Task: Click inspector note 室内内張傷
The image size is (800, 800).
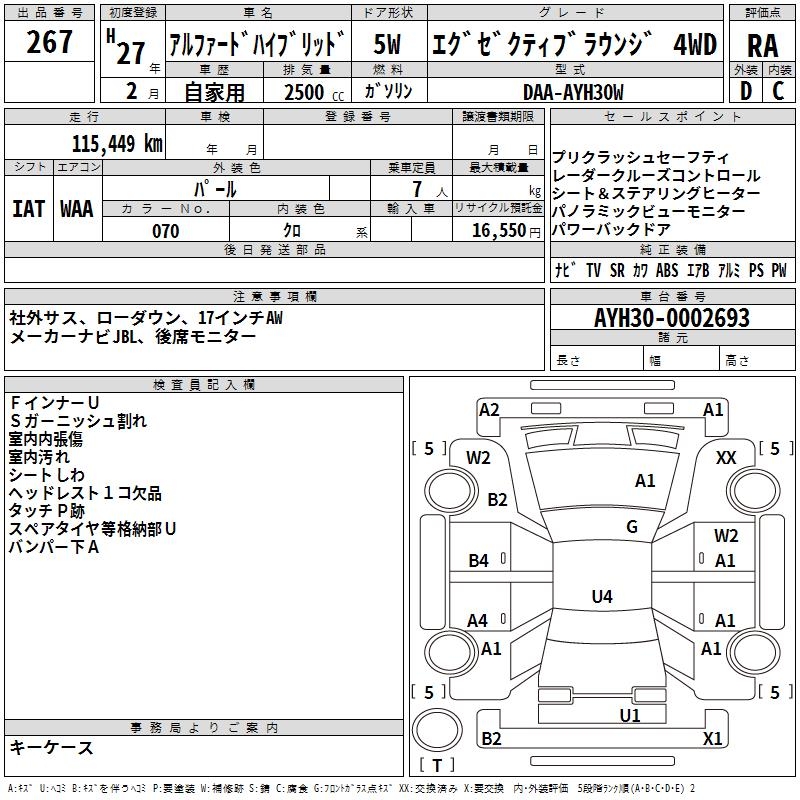Action: click(x=46, y=439)
